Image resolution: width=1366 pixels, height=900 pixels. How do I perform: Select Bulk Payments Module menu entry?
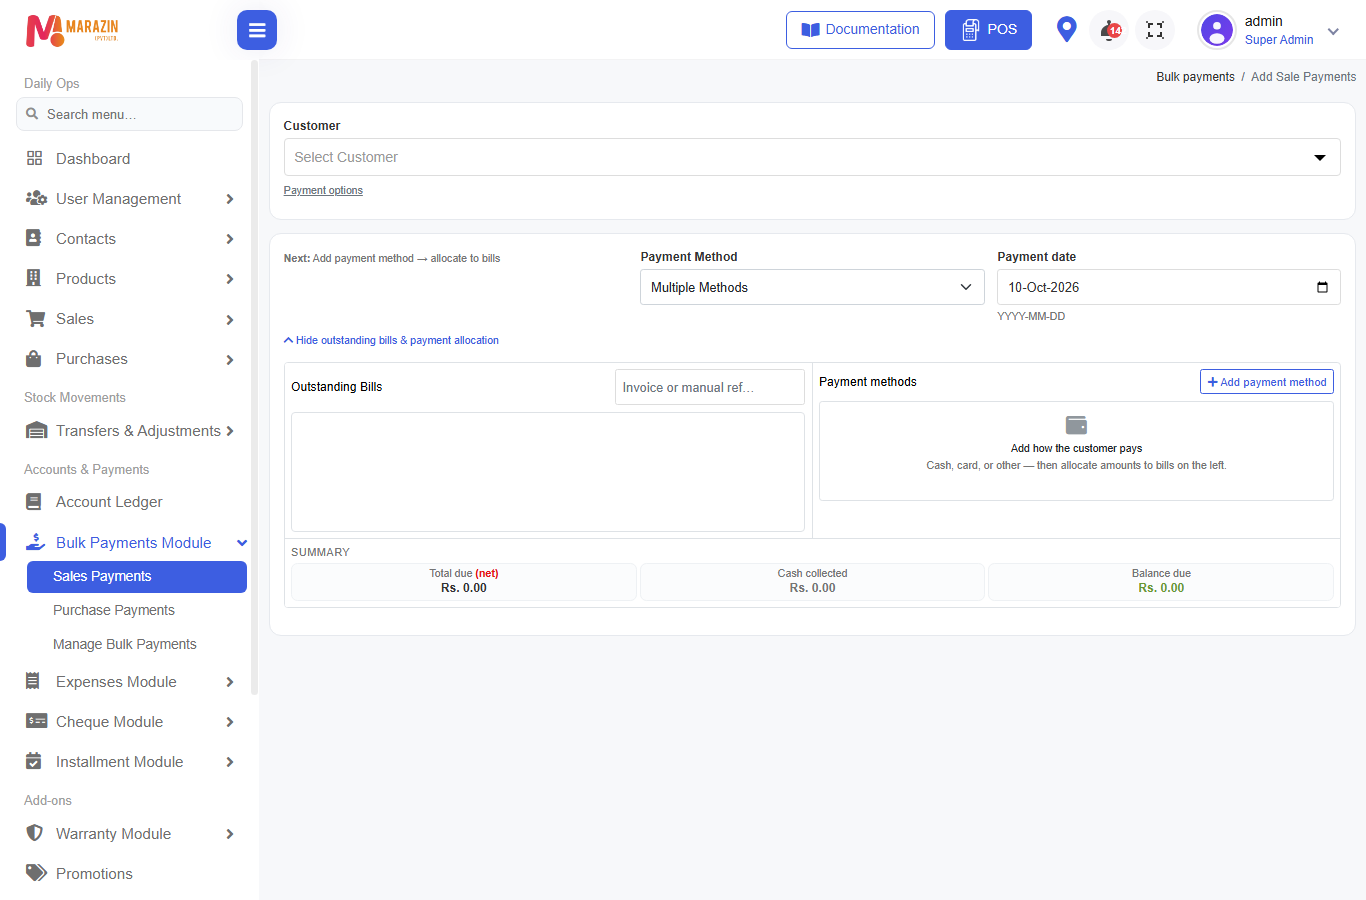[133, 543]
